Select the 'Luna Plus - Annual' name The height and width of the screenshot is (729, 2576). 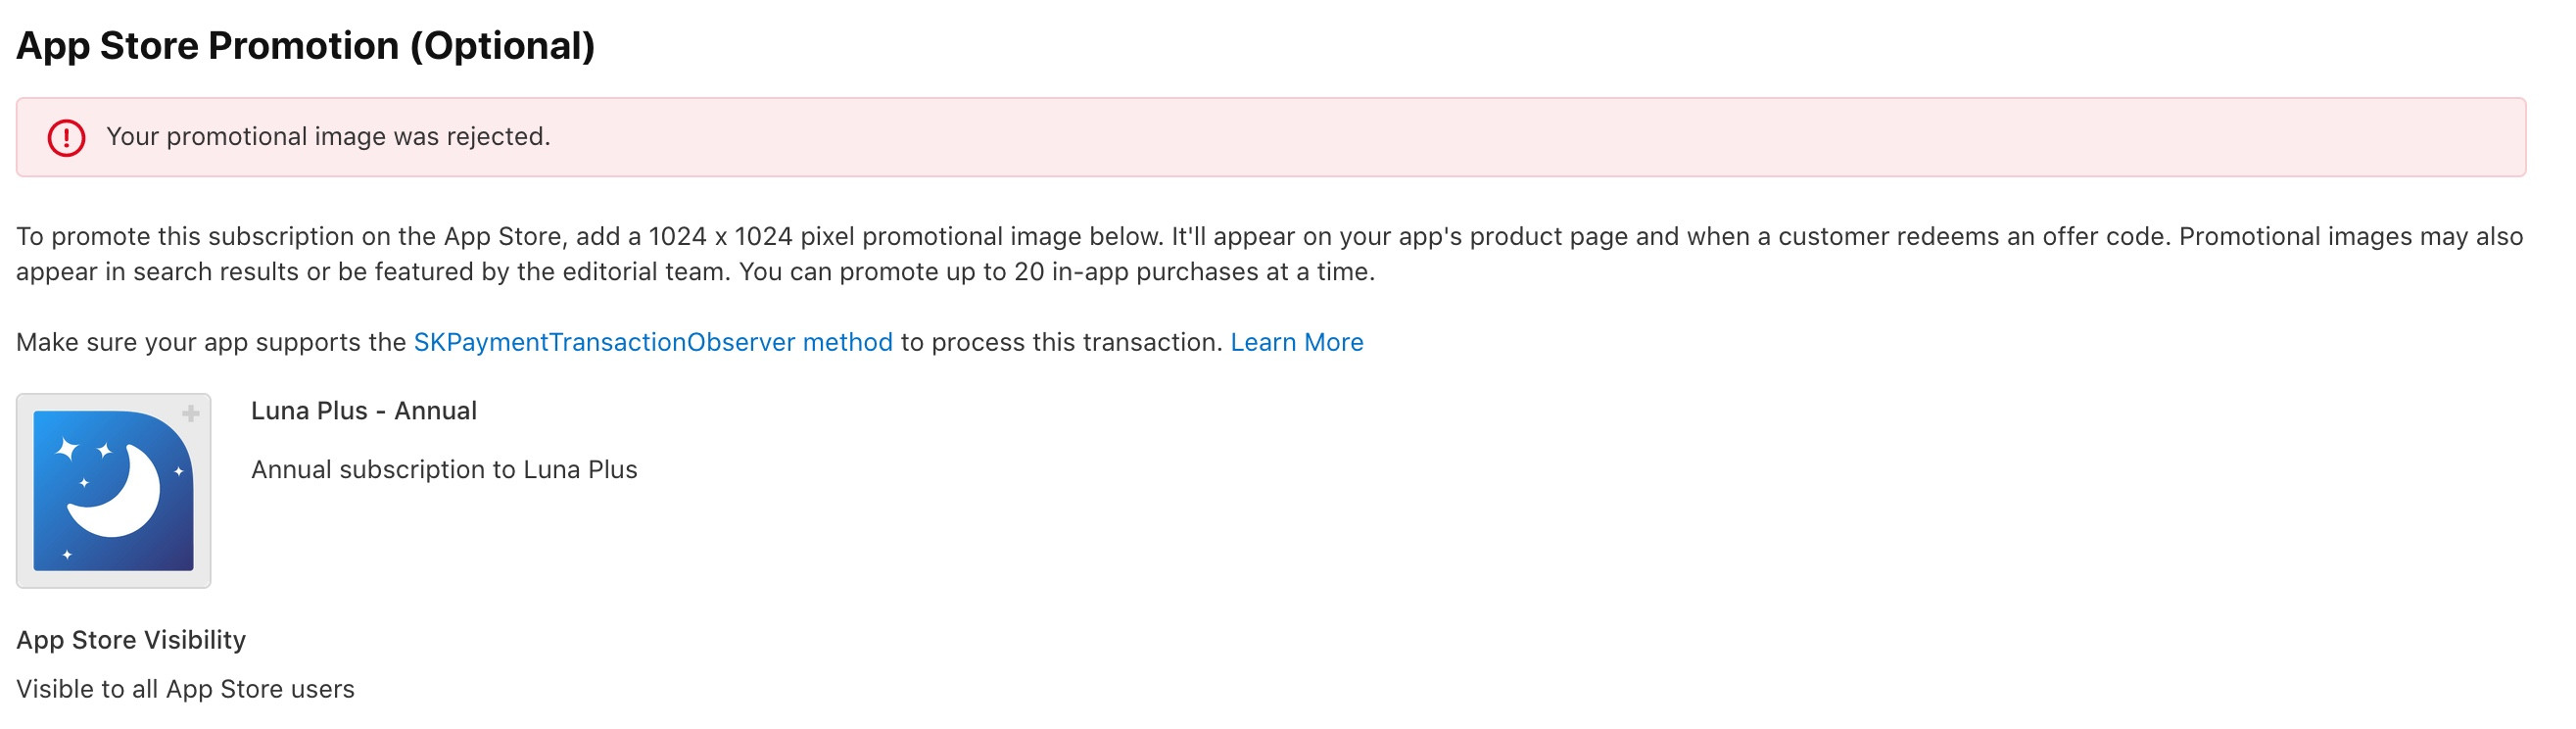coord(364,411)
